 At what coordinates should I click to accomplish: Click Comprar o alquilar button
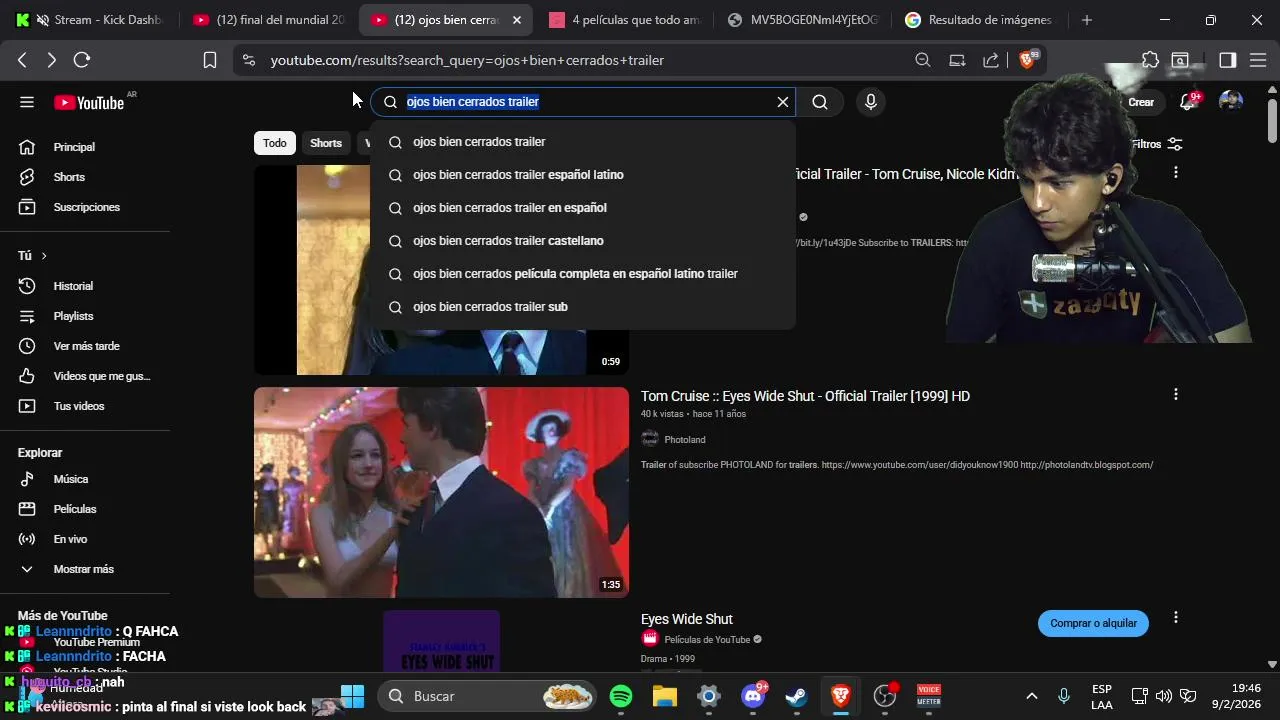(1093, 623)
